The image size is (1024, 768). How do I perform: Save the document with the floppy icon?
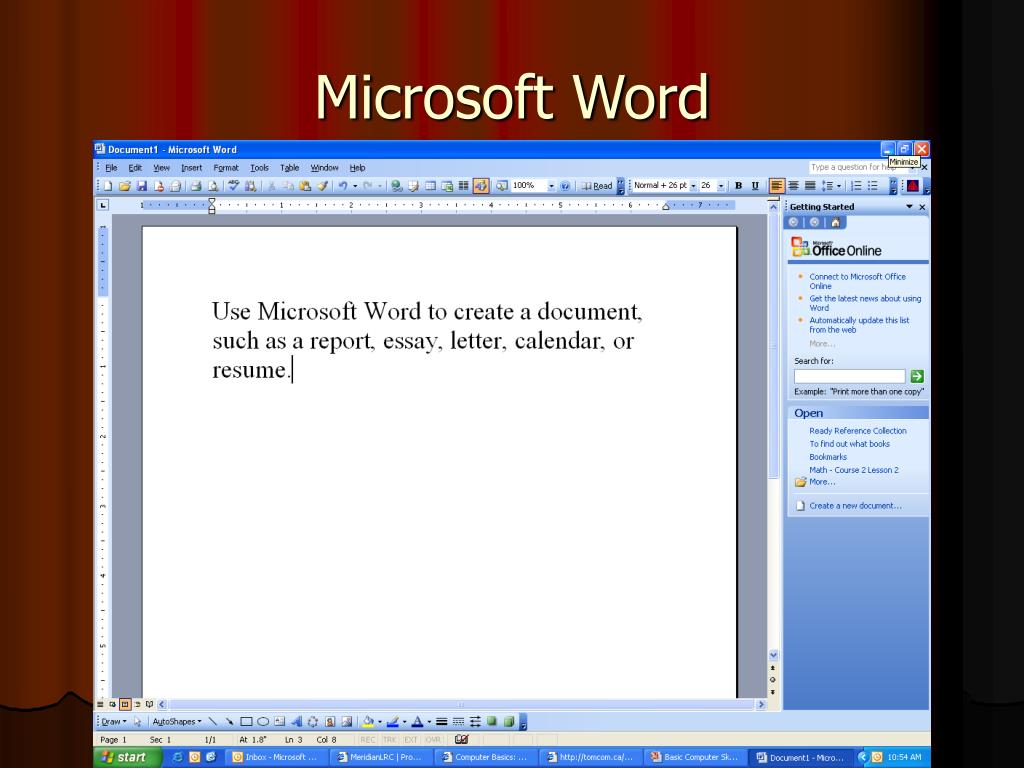coord(142,186)
